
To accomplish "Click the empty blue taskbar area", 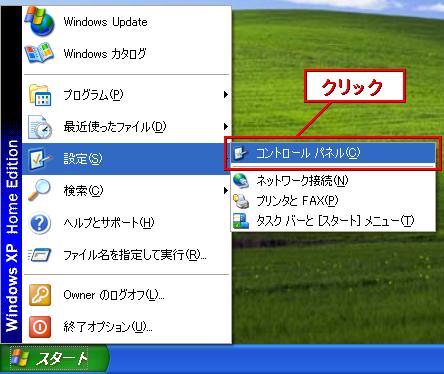I will 277,359.
